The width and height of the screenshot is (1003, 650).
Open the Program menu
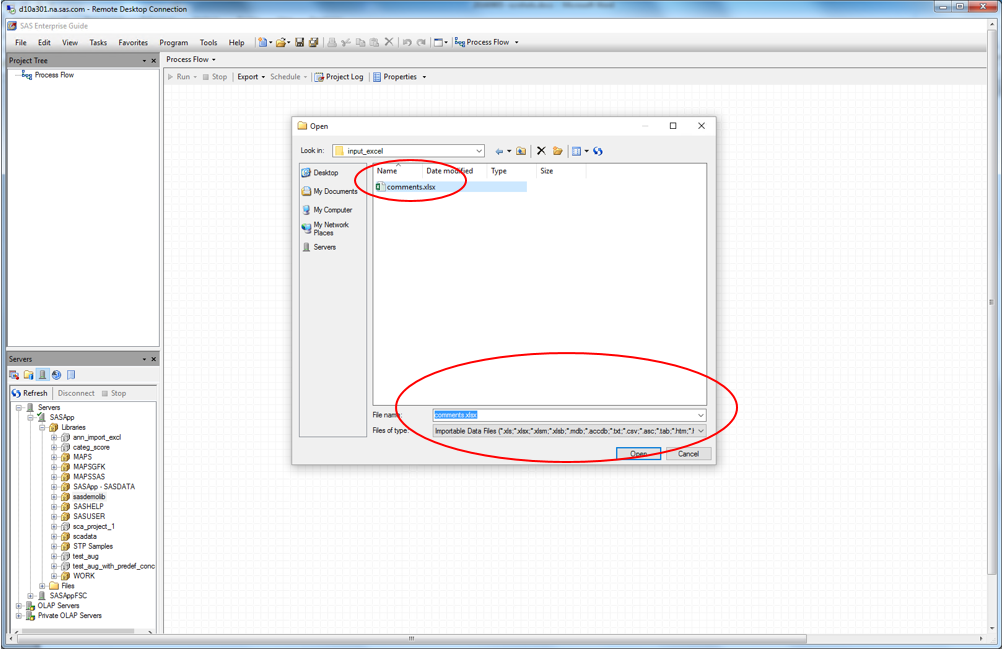pos(173,43)
